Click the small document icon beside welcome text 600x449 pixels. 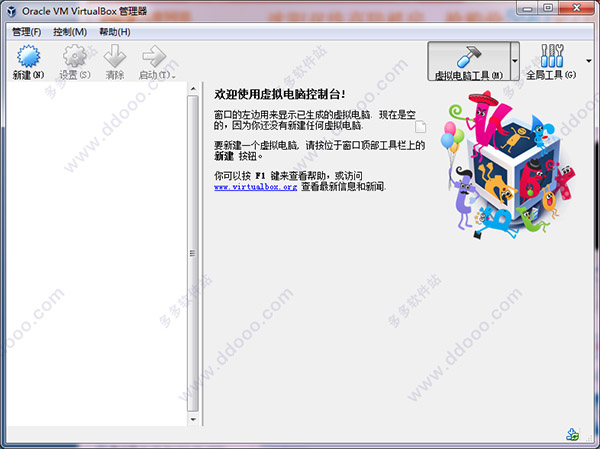click(x=420, y=126)
